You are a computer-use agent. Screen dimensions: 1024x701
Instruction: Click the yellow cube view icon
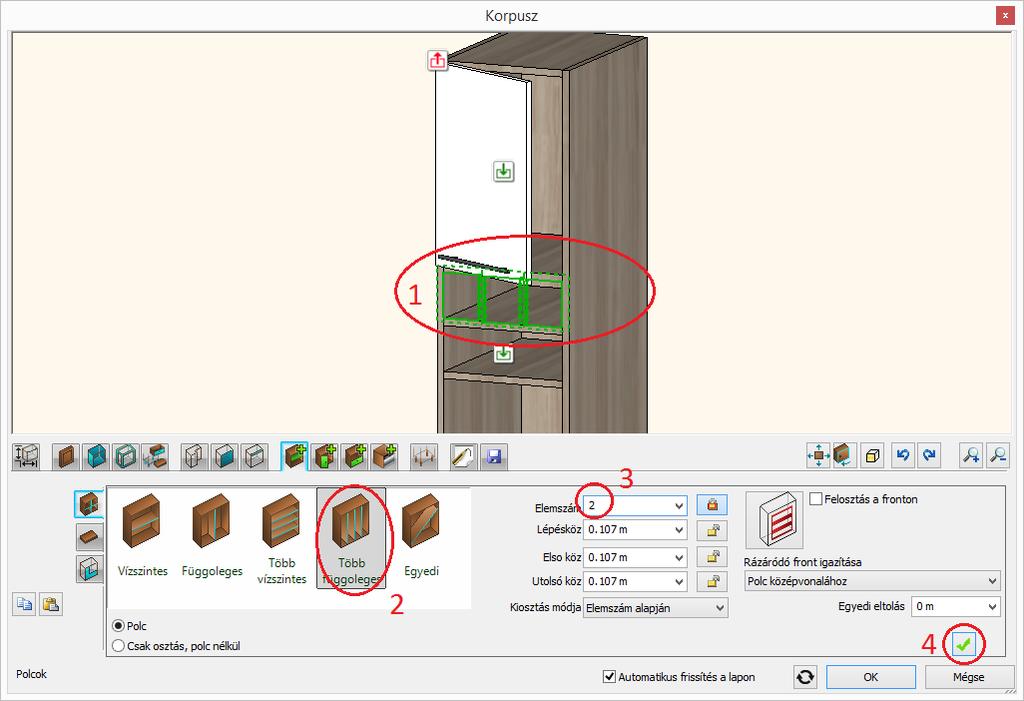click(x=872, y=455)
